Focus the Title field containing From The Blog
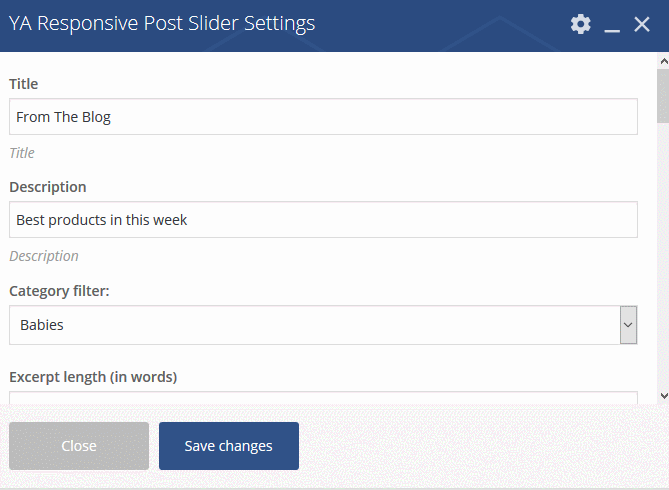 click(x=323, y=117)
